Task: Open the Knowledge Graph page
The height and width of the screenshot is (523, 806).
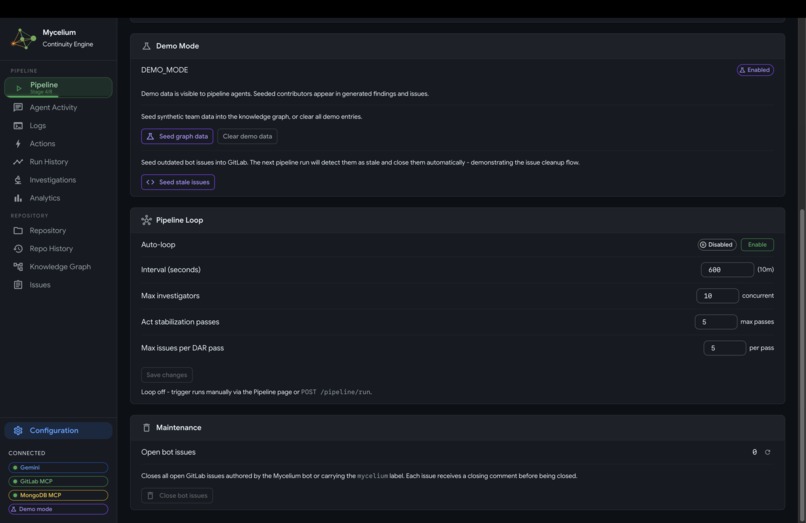Action: click(x=60, y=266)
